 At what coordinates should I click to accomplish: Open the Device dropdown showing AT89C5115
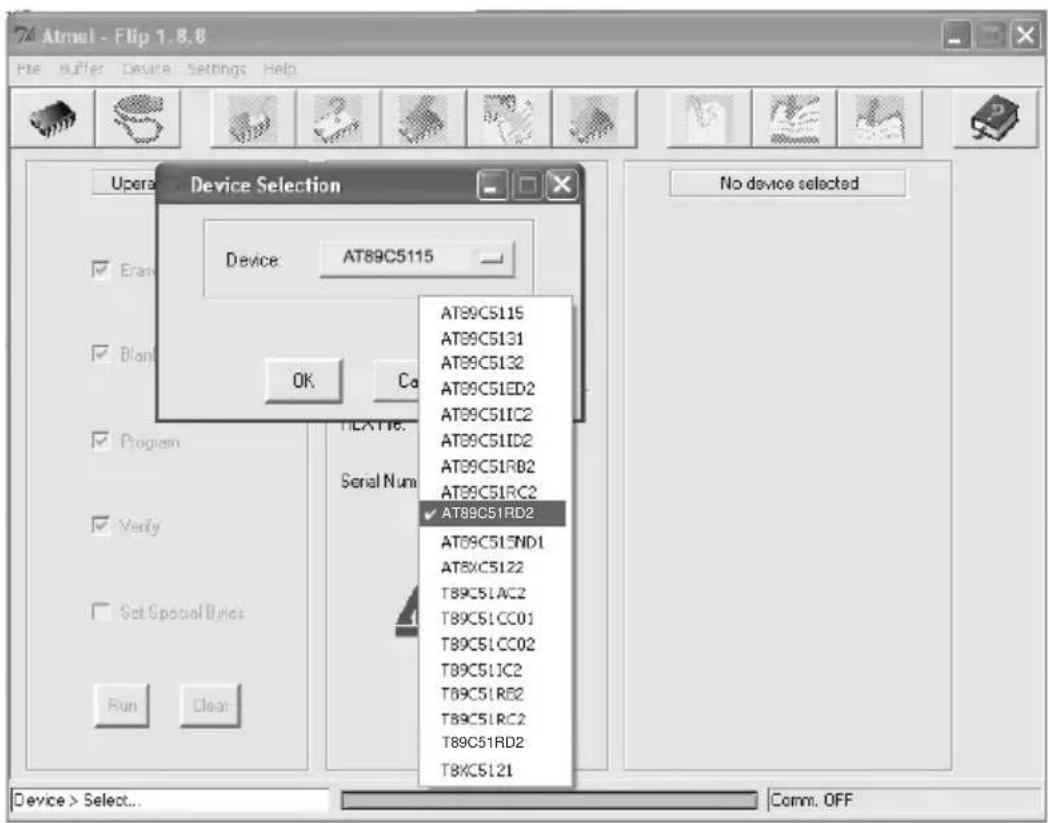click(417, 258)
